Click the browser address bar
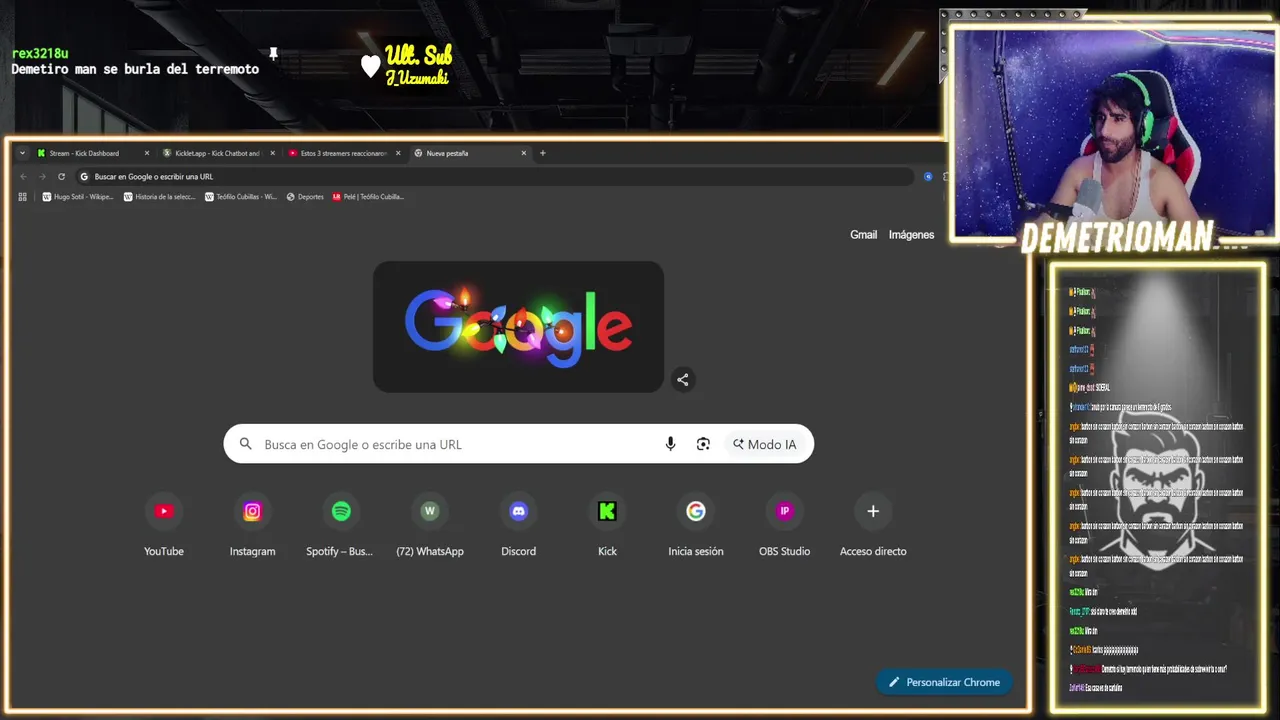 [495, 176]
